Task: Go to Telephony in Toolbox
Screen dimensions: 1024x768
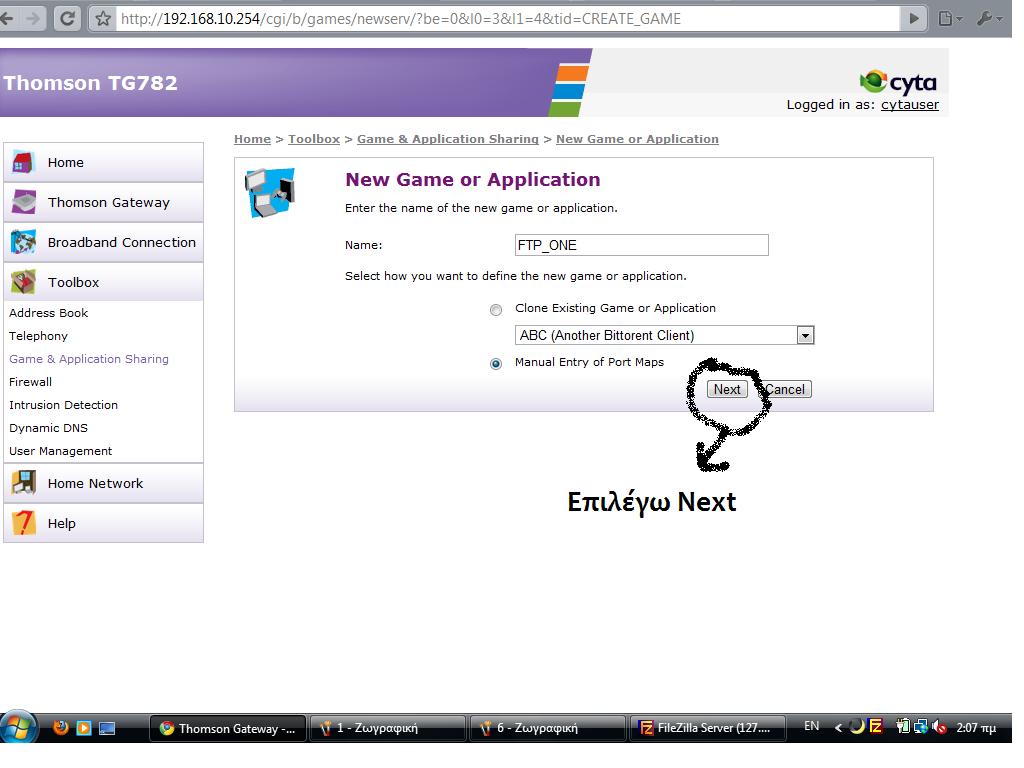Action: tap(38, 336)
